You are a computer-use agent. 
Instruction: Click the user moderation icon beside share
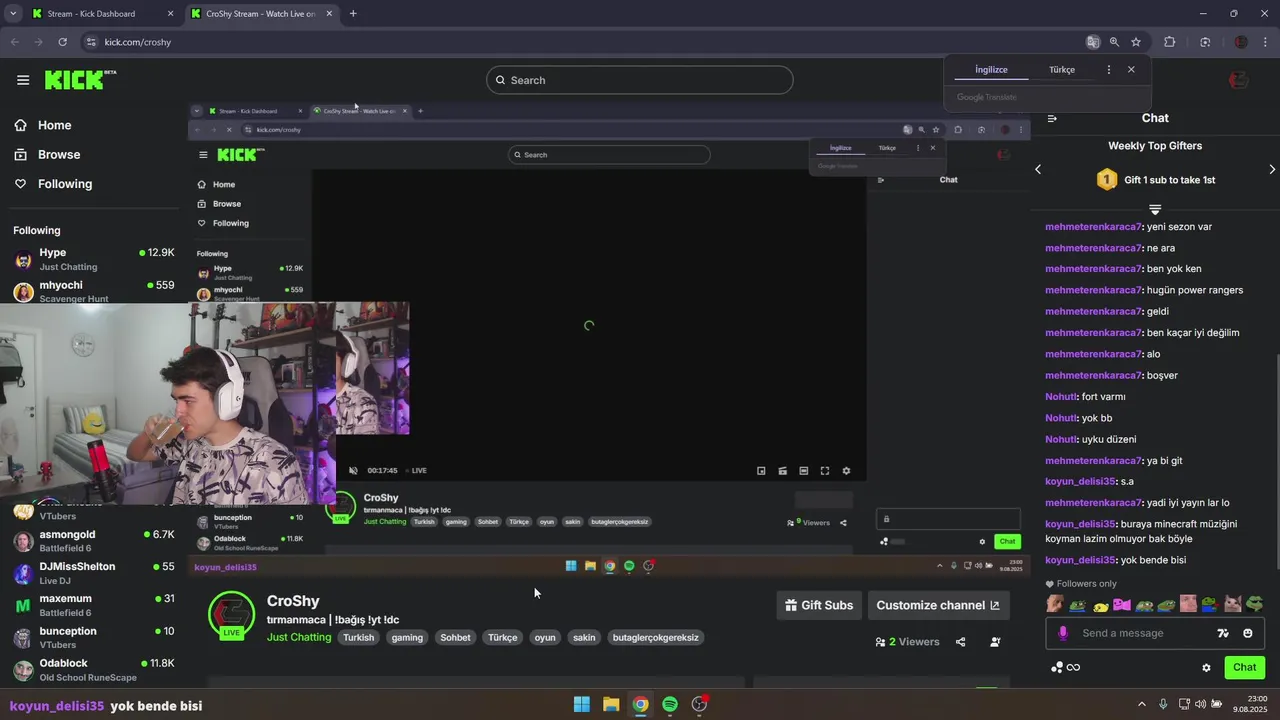(x=995, y=642)
